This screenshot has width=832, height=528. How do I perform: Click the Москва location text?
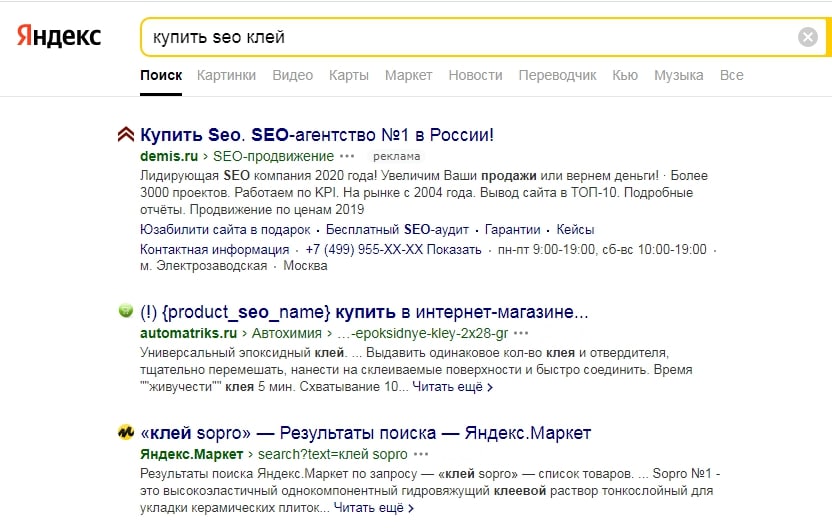[305, 266]
